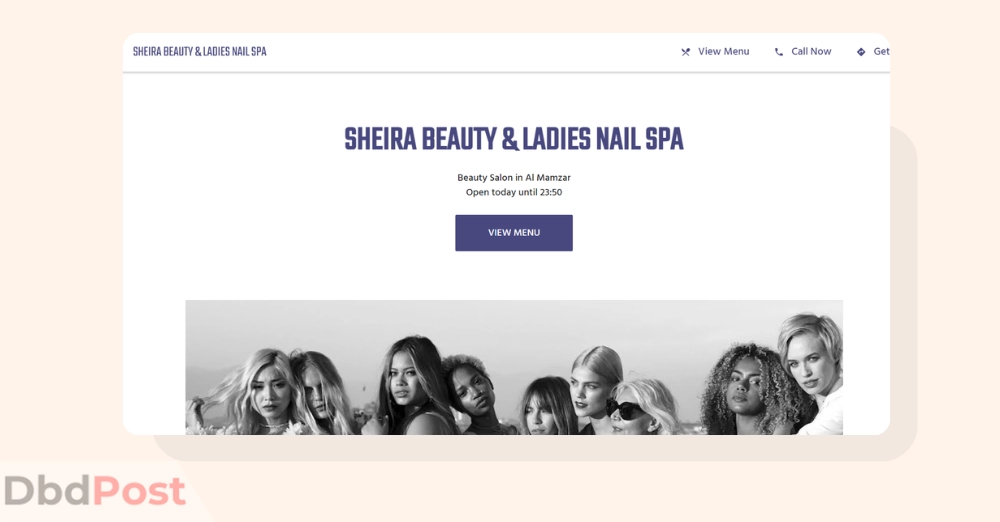Click the DbdPost watermark logo
Image resolution: width=1000 pixels, height=522 pixels.
click(94, 491)
